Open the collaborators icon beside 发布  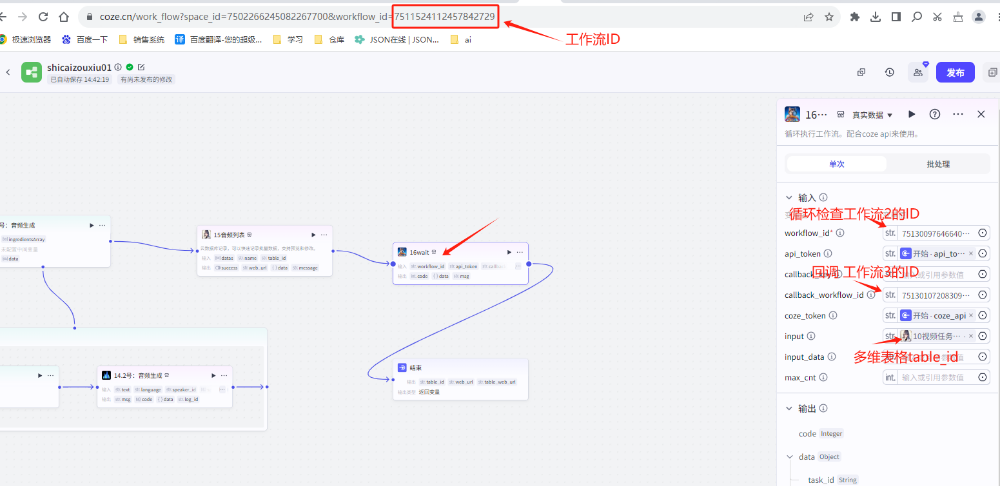(917, 72)
